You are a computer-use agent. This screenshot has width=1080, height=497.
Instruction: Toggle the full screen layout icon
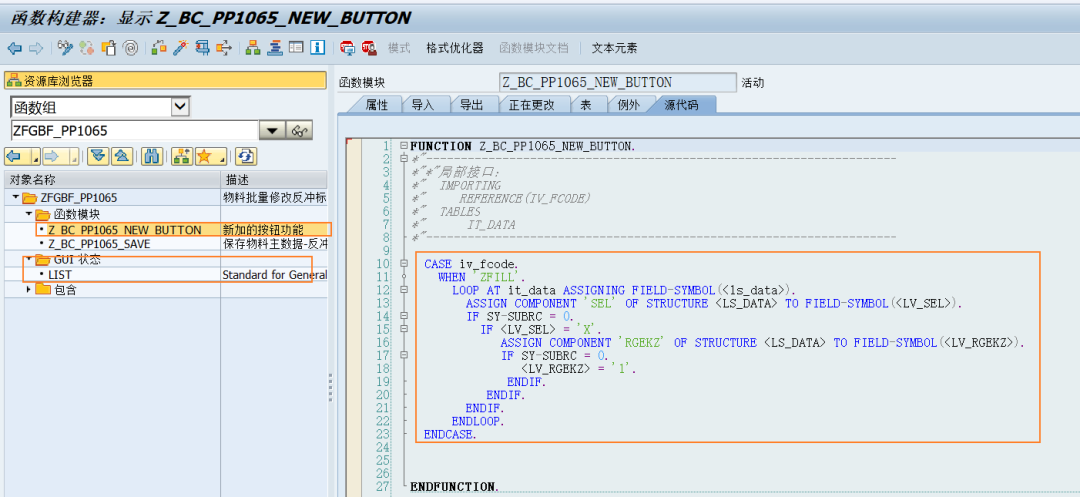[296, 47]
